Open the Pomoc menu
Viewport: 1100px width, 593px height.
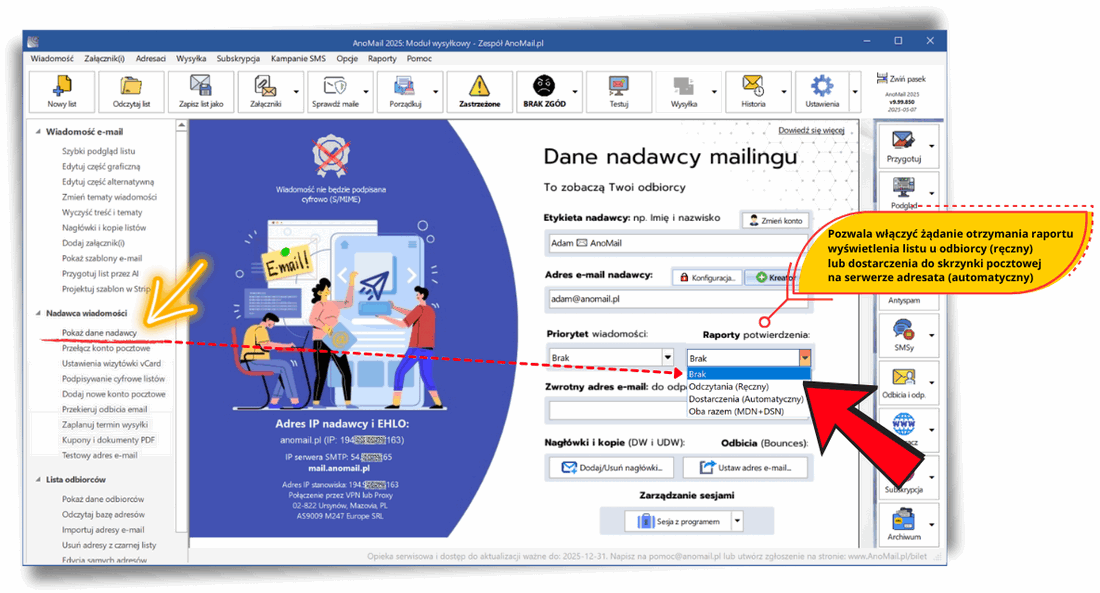coord(419,59)
